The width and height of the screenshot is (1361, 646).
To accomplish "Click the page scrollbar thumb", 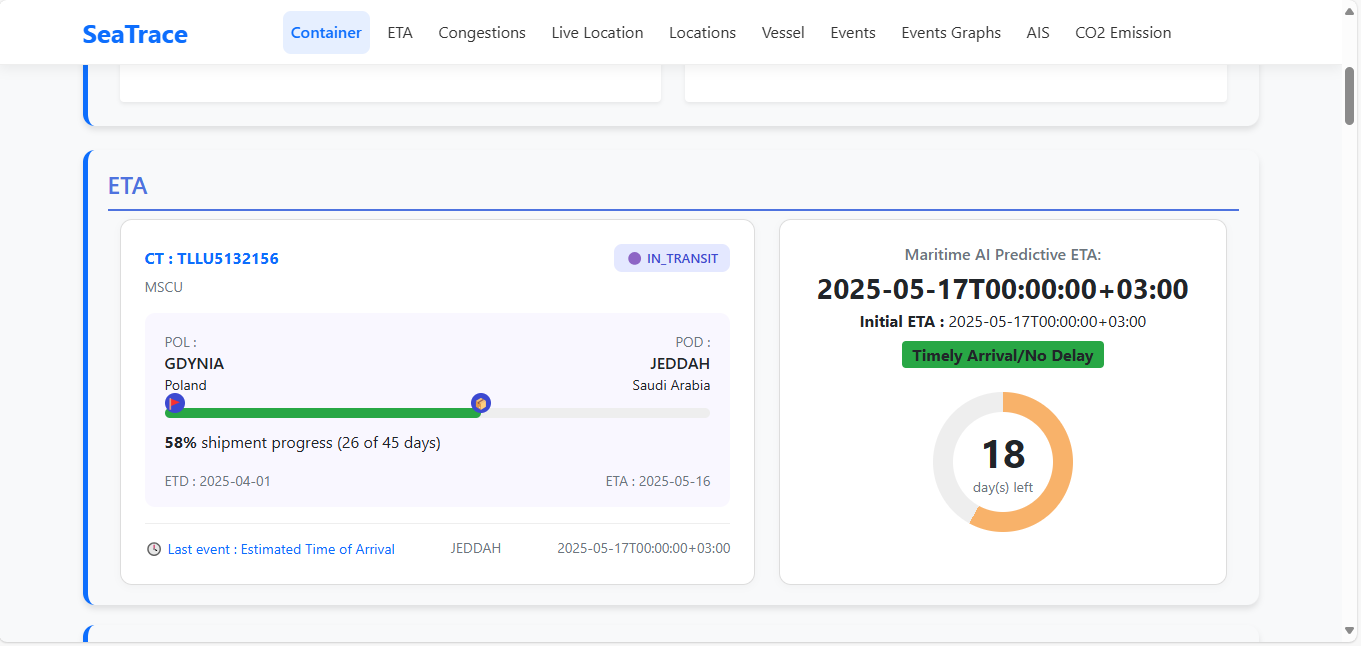I will [1351, 96].
